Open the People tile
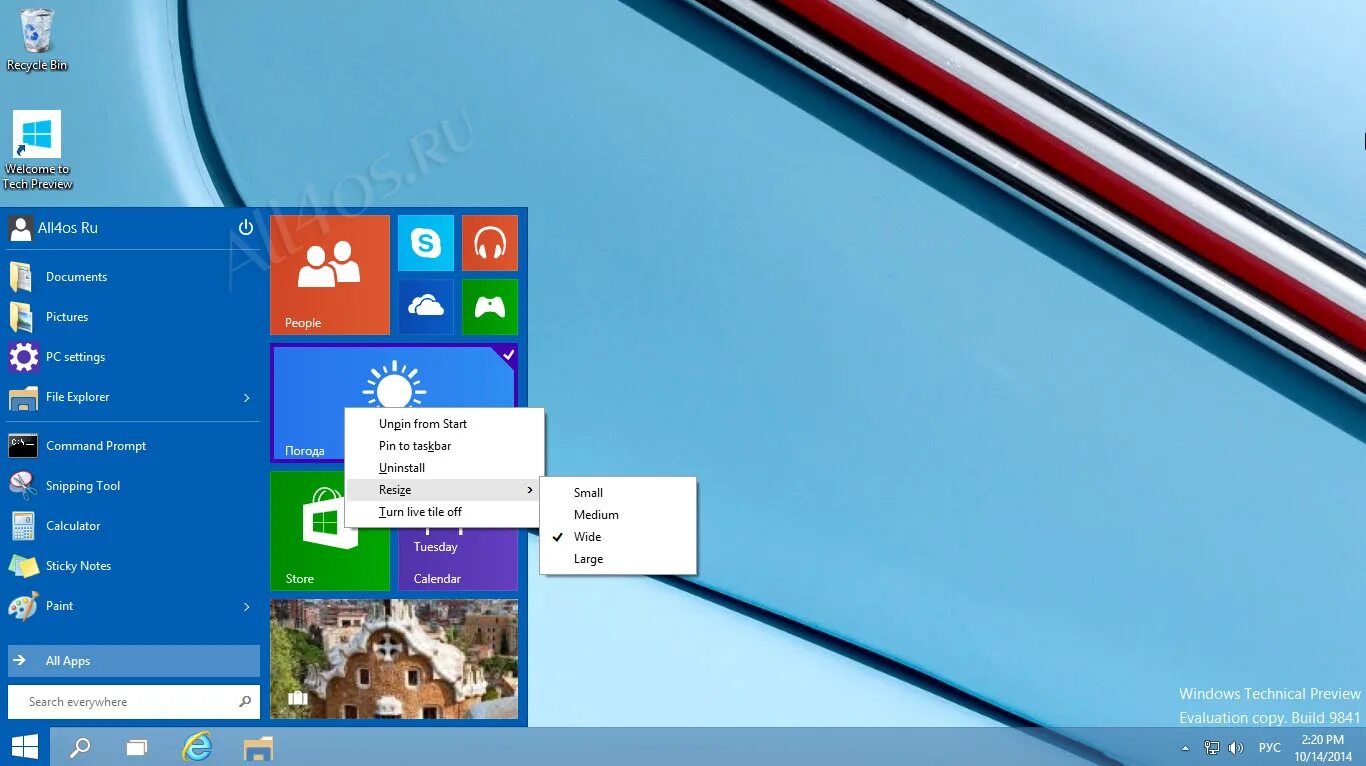Image resolution: width=1366 pixels, height=766 pixels. (330, 275)
